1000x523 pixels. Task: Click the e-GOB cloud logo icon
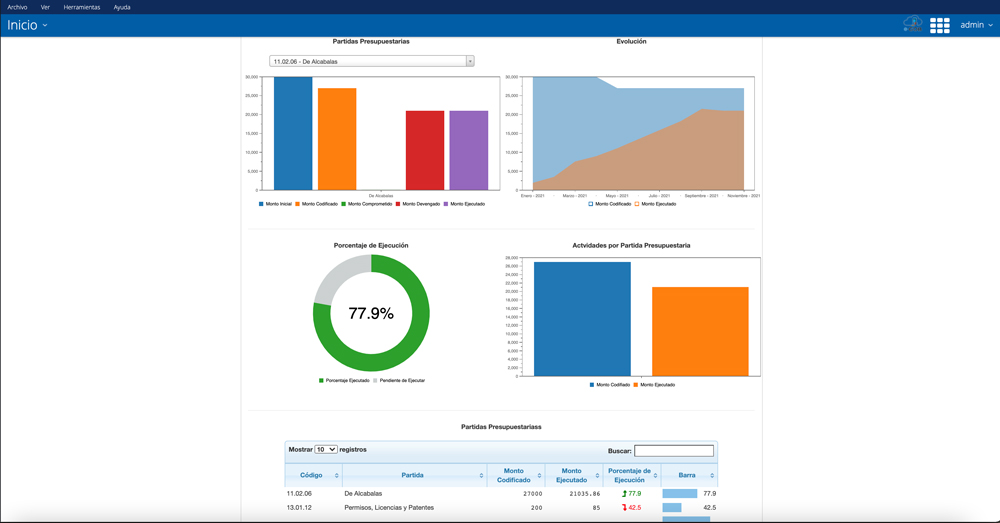(912, 25)
